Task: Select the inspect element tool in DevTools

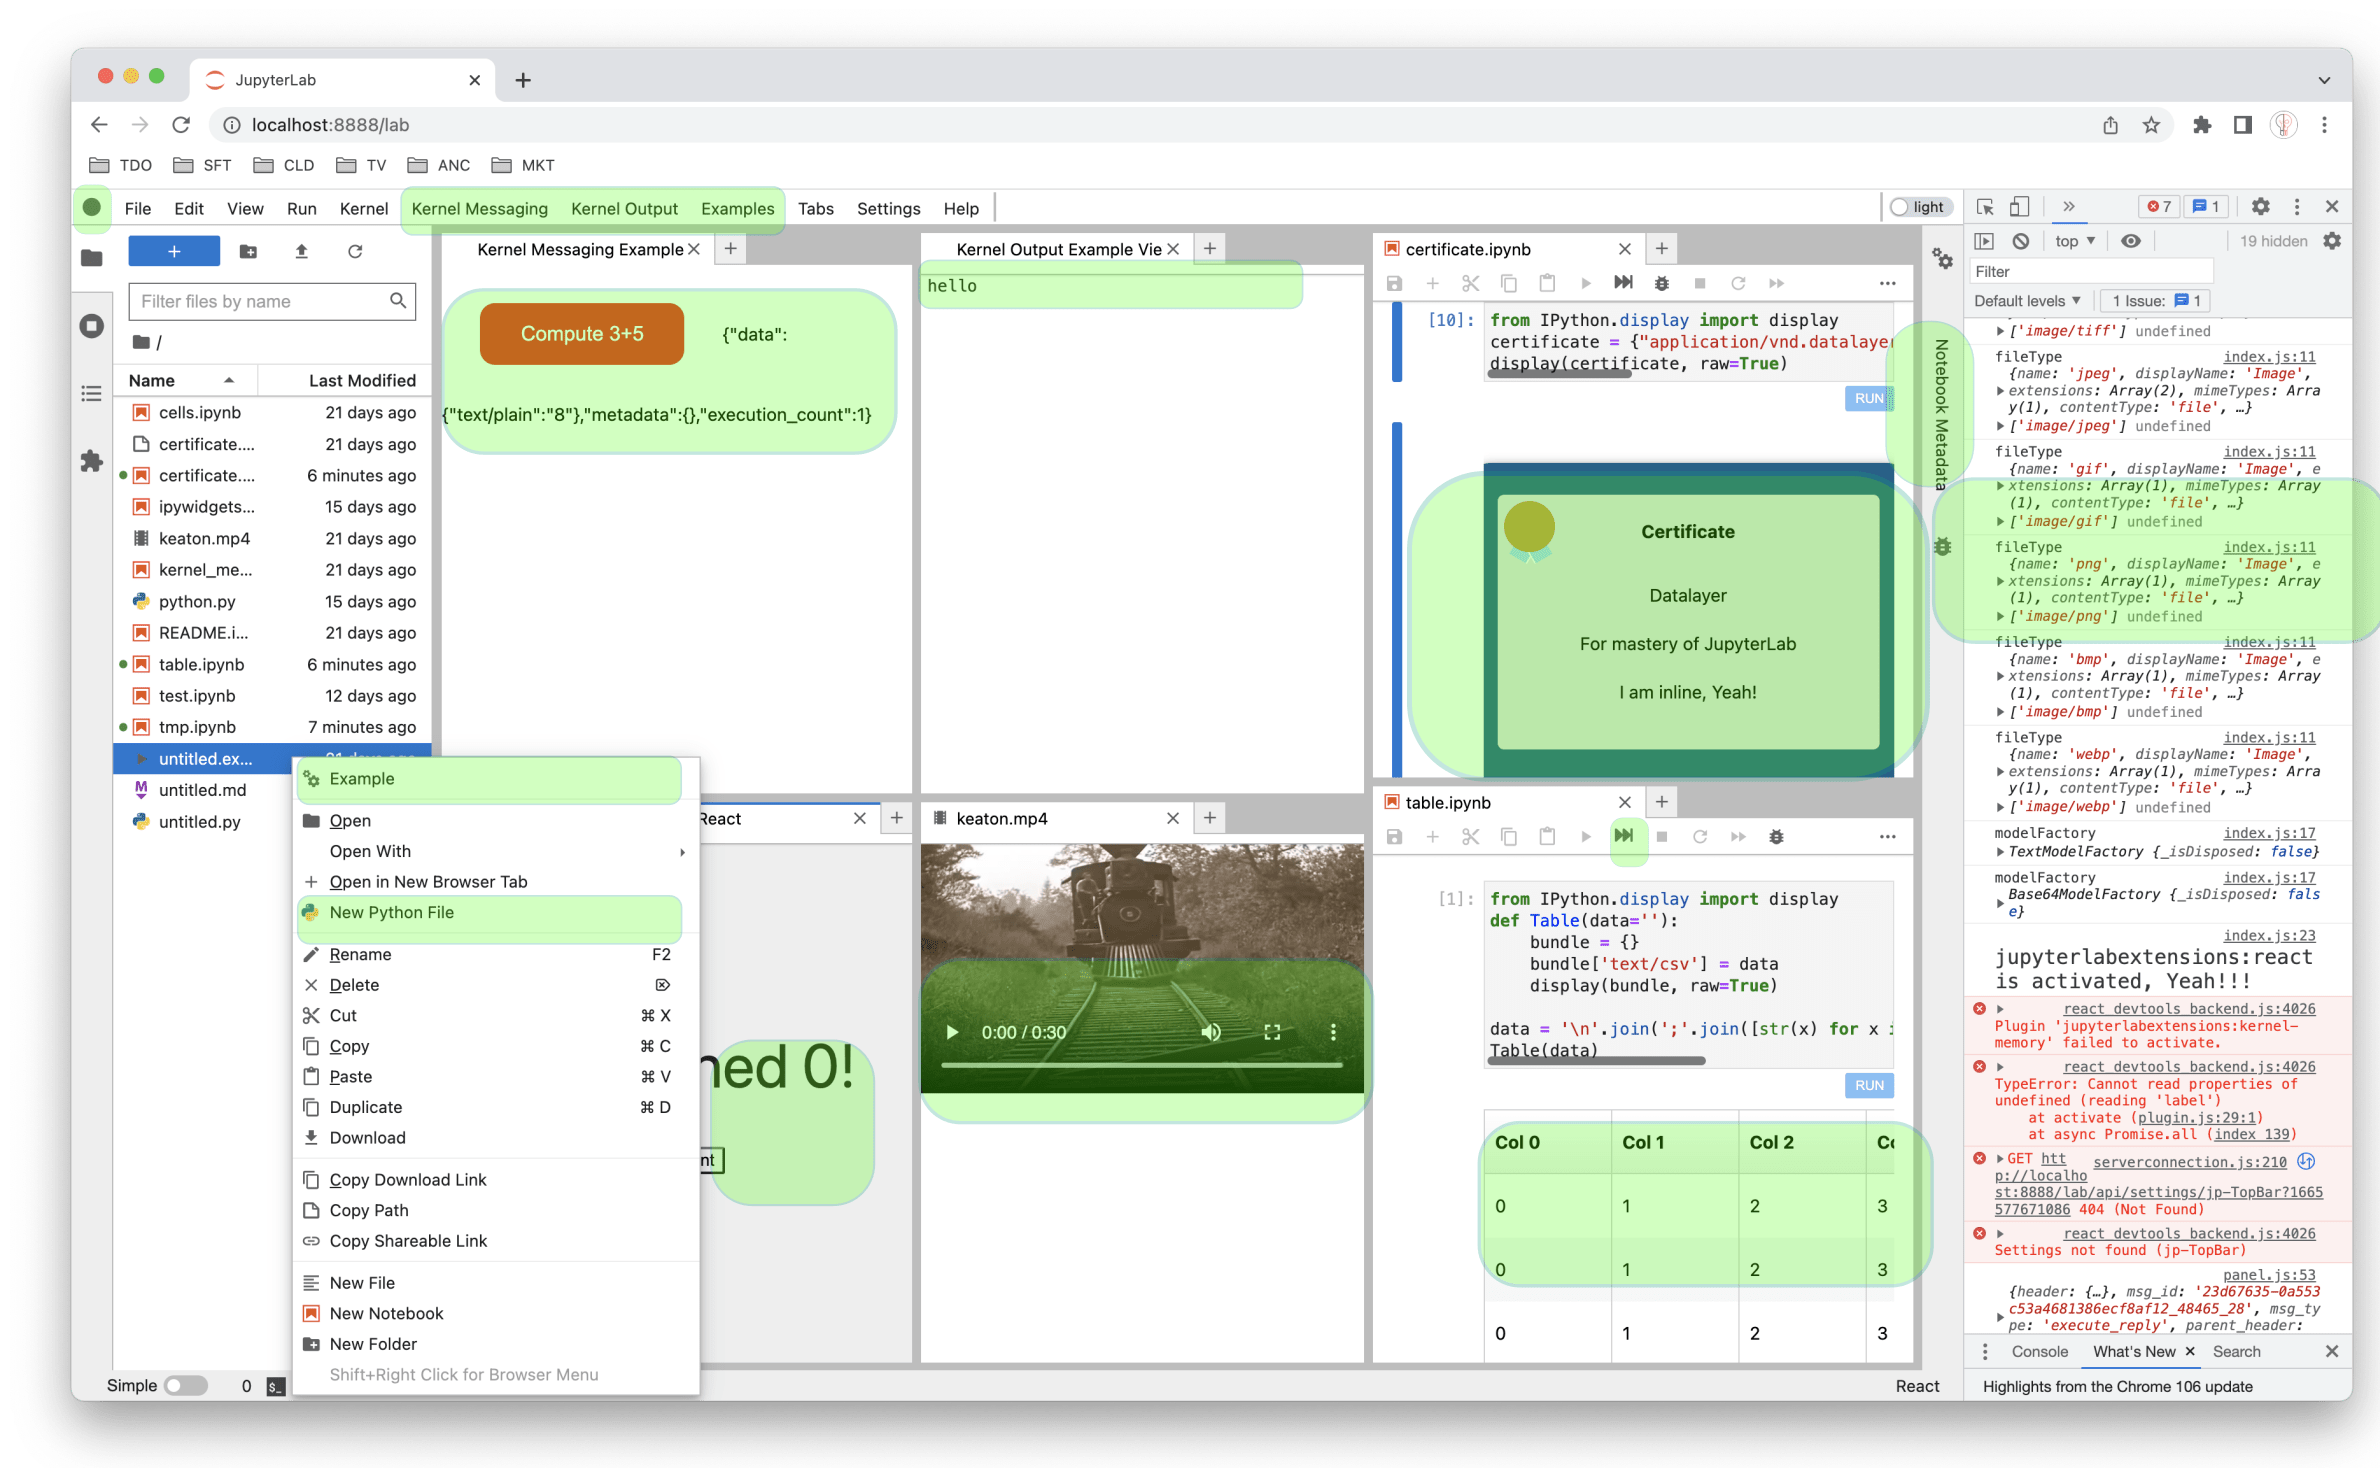Action: coord(1986,206)
